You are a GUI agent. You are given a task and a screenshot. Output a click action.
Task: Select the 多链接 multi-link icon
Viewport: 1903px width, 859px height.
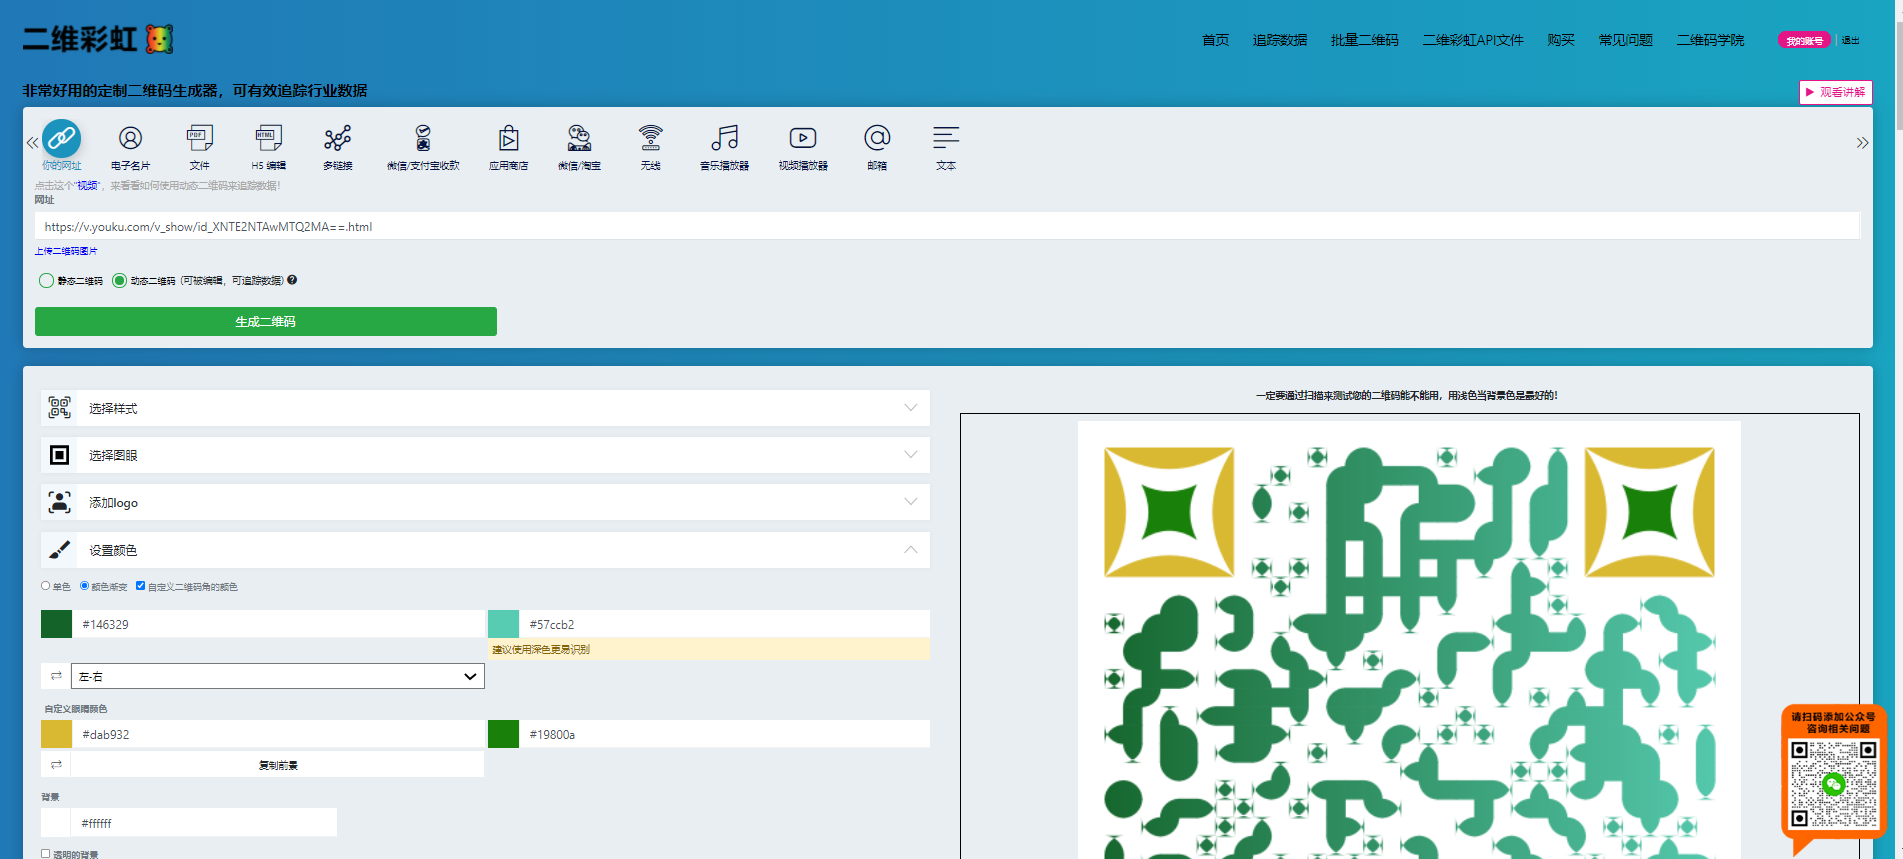(337, 138)
